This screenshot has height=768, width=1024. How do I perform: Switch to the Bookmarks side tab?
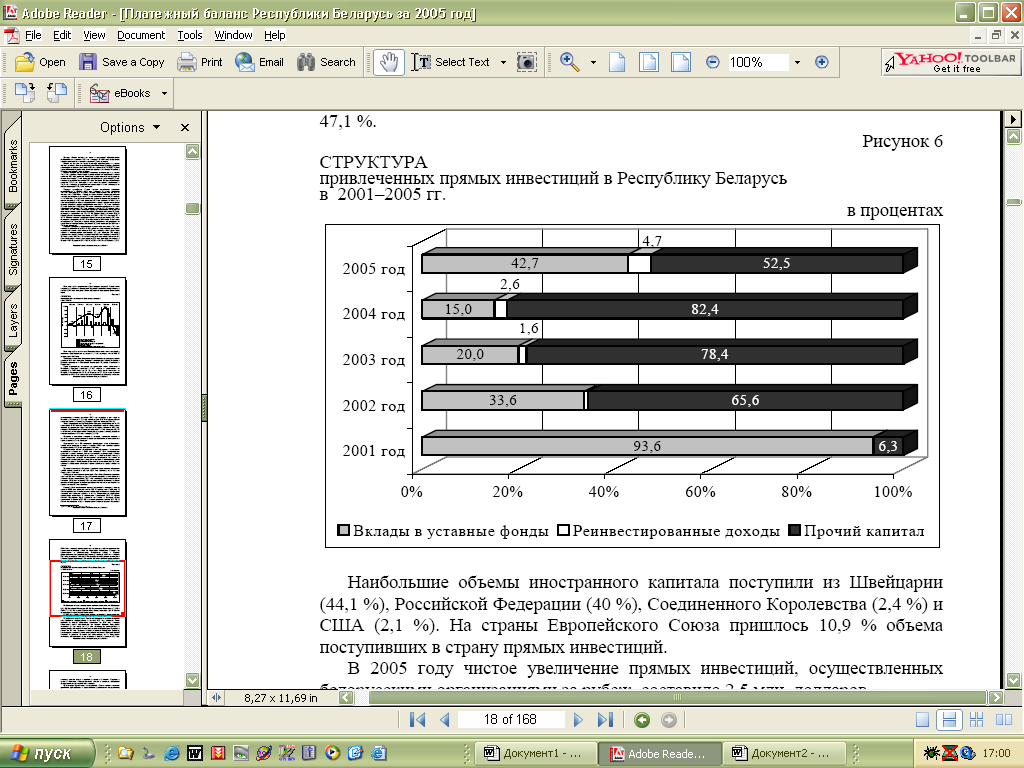pyautogui.click(x=13, y=165)
